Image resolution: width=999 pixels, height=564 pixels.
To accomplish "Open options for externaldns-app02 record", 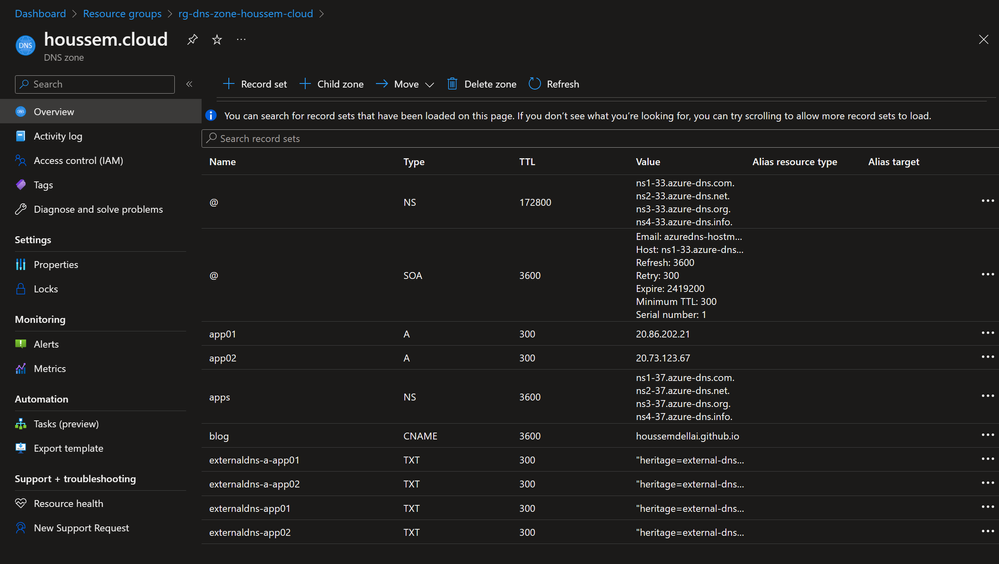I will tap(988, 531).
